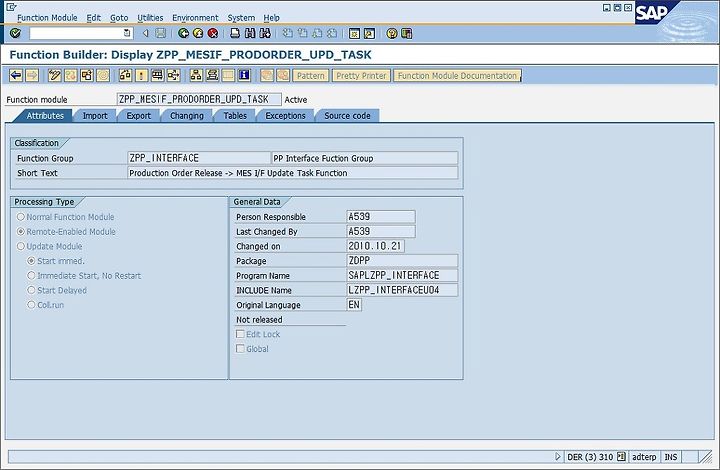Click the system info icon in status bar

pyautogui.click(x=621, y=456)
